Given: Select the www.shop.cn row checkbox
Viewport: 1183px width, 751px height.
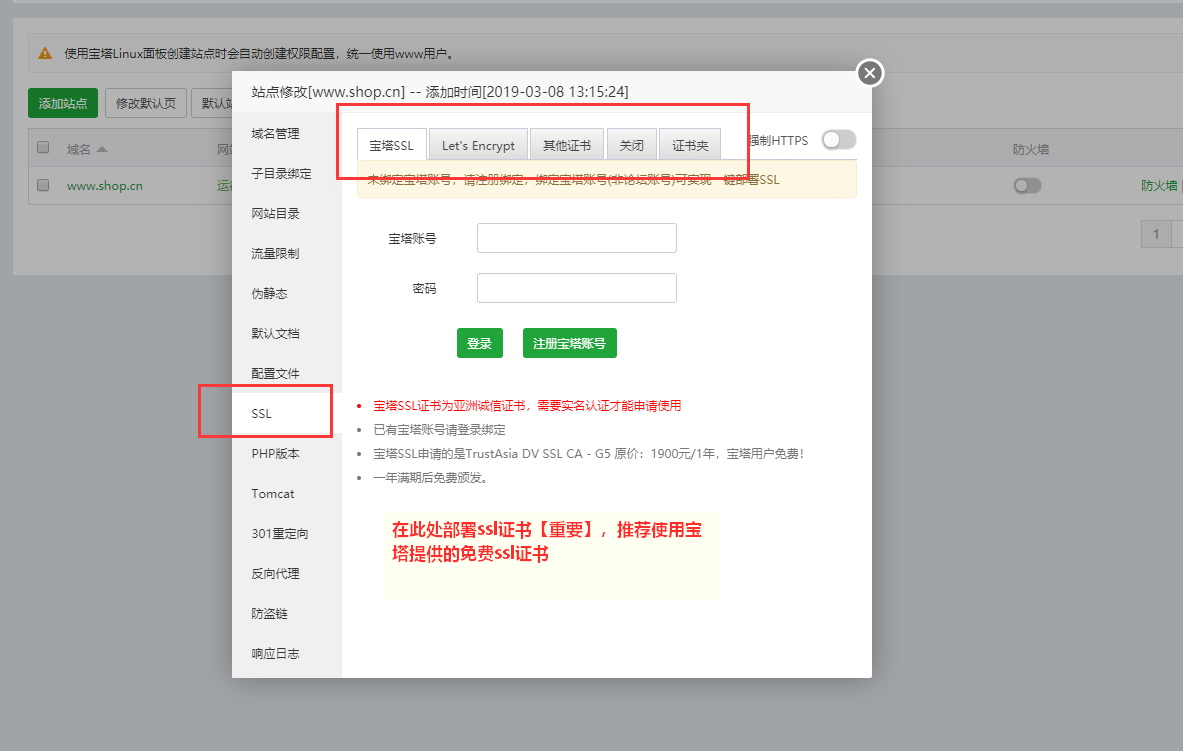Looking at the screenshot, I should coord(43,185).
